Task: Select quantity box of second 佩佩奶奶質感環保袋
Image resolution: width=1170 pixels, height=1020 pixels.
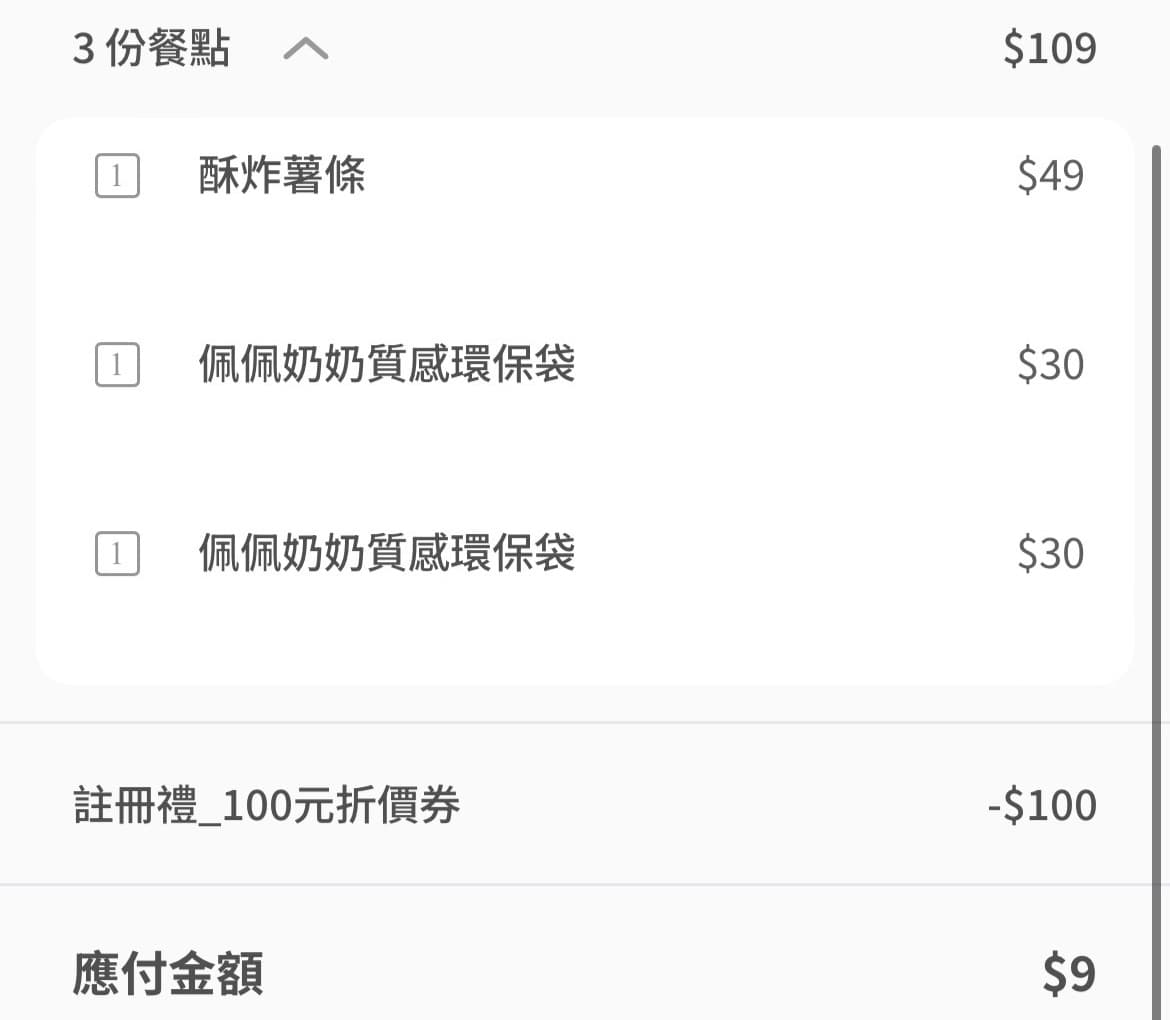Action: click(117, 554)
